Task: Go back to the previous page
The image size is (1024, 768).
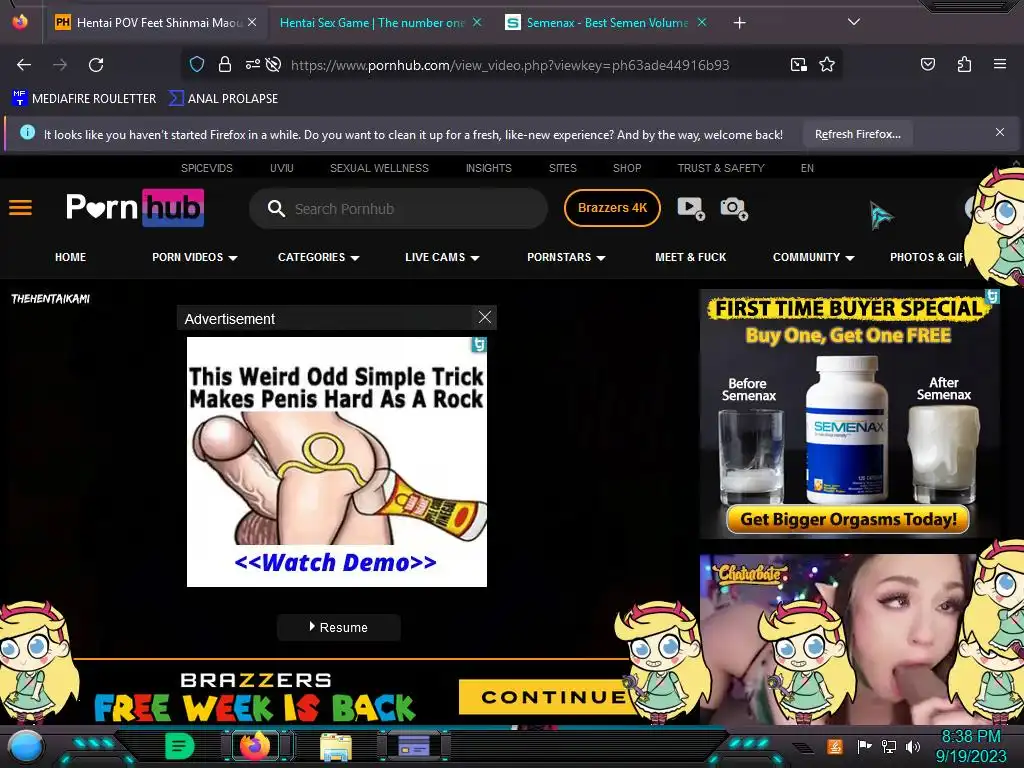Action: [24, 65]
